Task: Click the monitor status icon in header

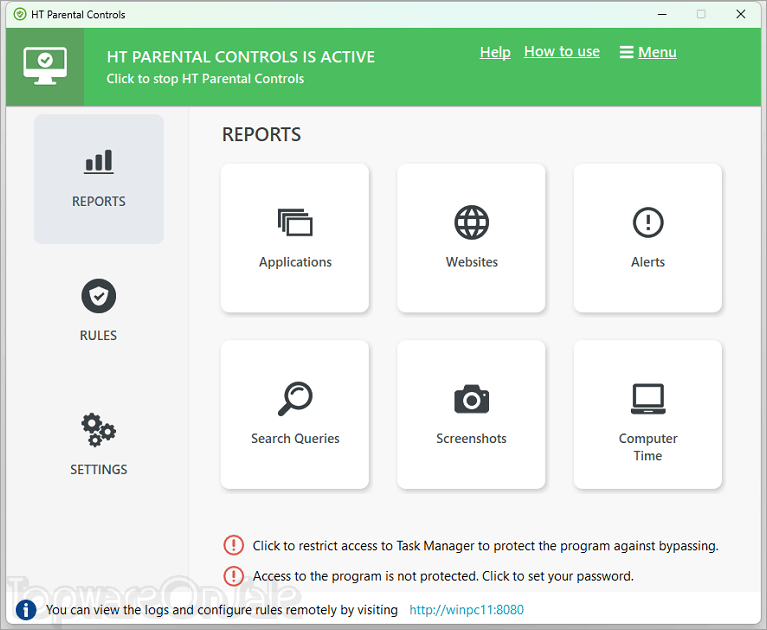Action: tap(45, 66)
